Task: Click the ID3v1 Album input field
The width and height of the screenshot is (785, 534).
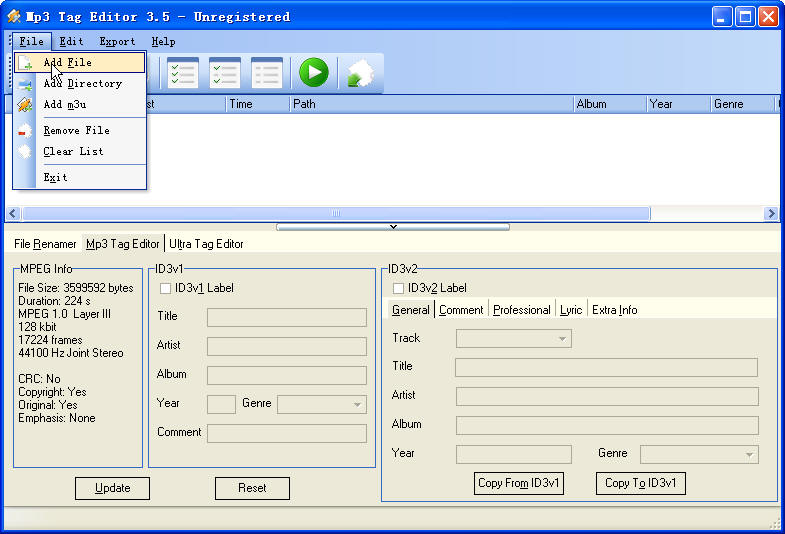Action: tap(287, 375)
